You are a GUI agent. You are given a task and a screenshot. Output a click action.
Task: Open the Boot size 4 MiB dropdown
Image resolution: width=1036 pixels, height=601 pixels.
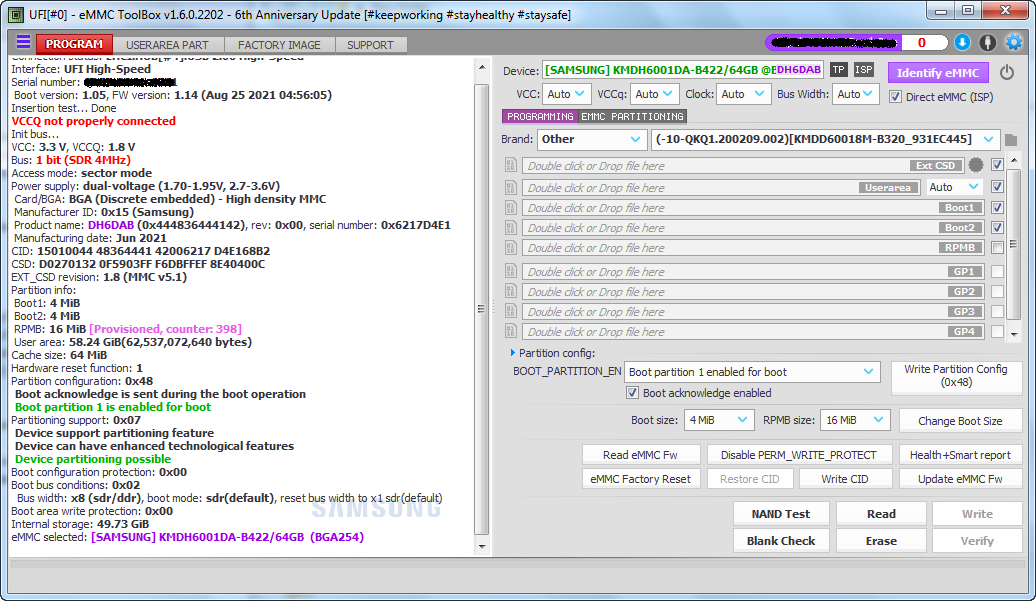(x=718, y=420)
